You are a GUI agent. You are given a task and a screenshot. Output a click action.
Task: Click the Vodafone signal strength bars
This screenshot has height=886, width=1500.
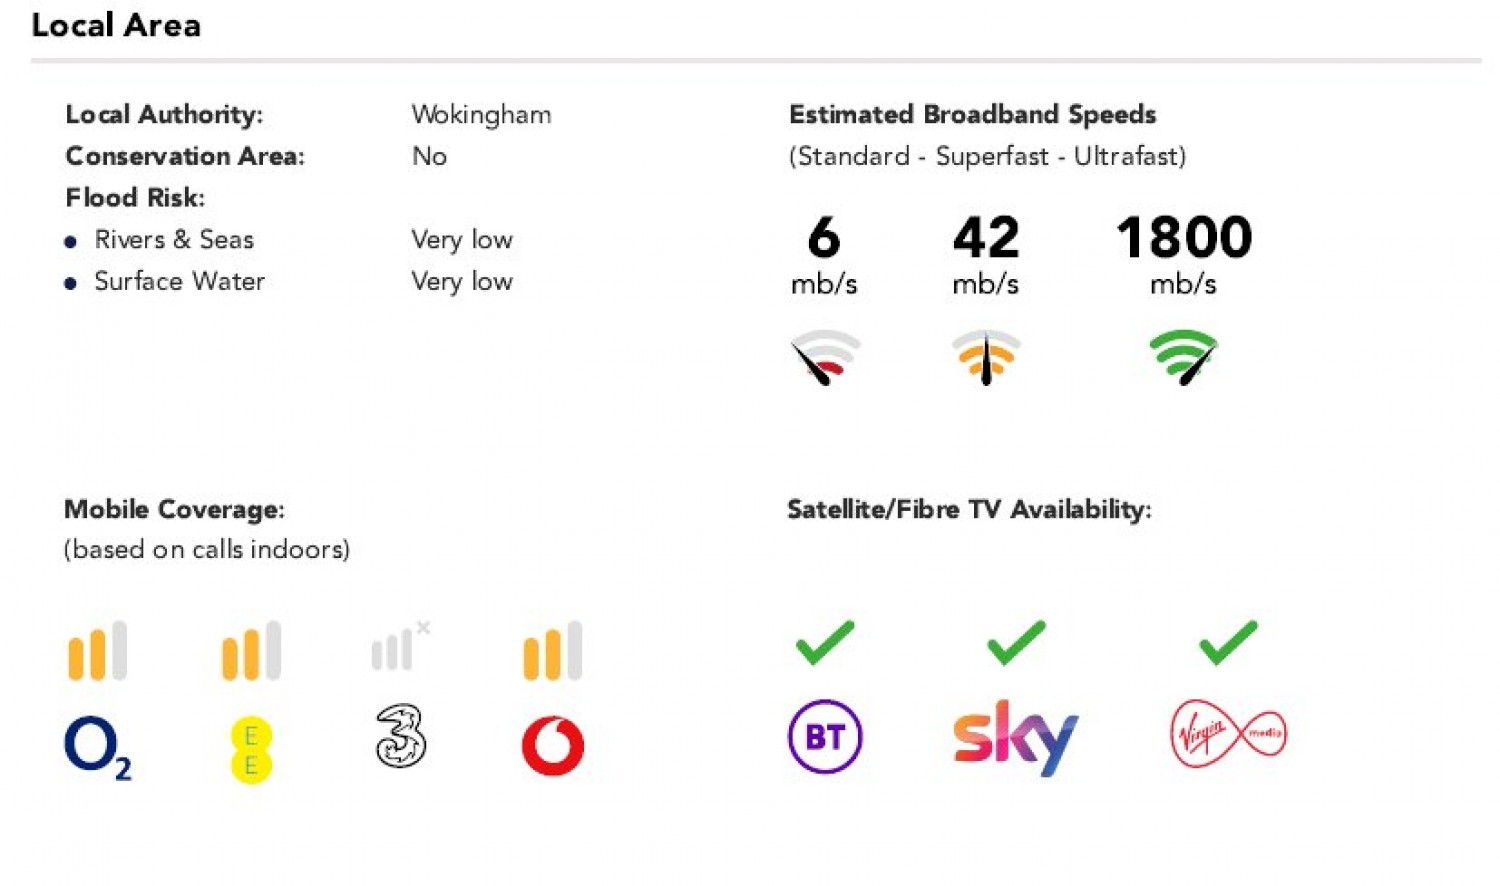coord(553,651)
